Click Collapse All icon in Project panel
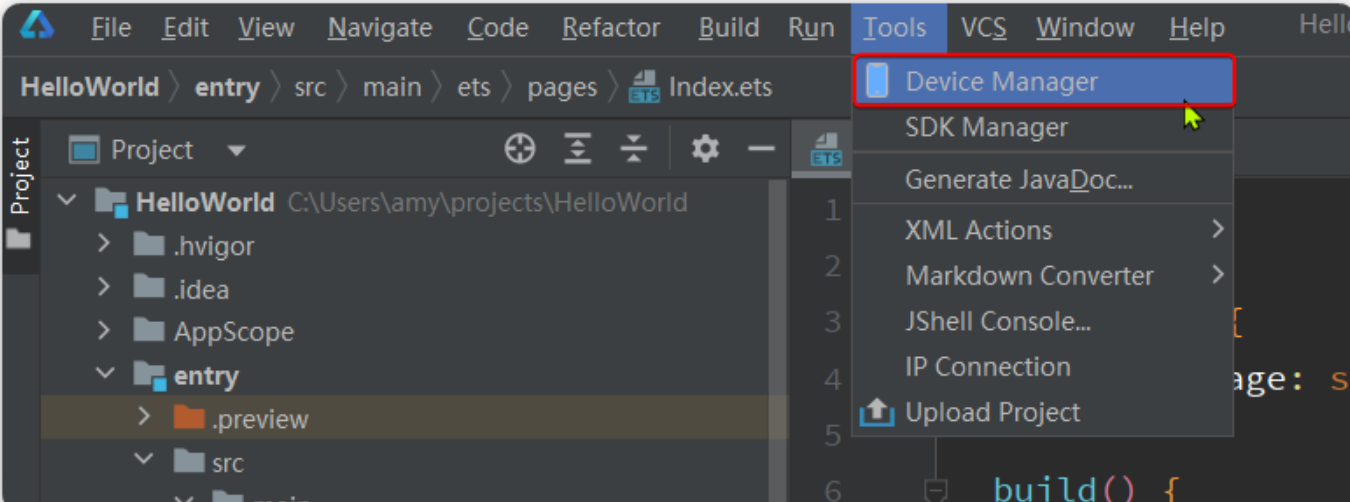The image size is (1350, 502). point(634,150)
